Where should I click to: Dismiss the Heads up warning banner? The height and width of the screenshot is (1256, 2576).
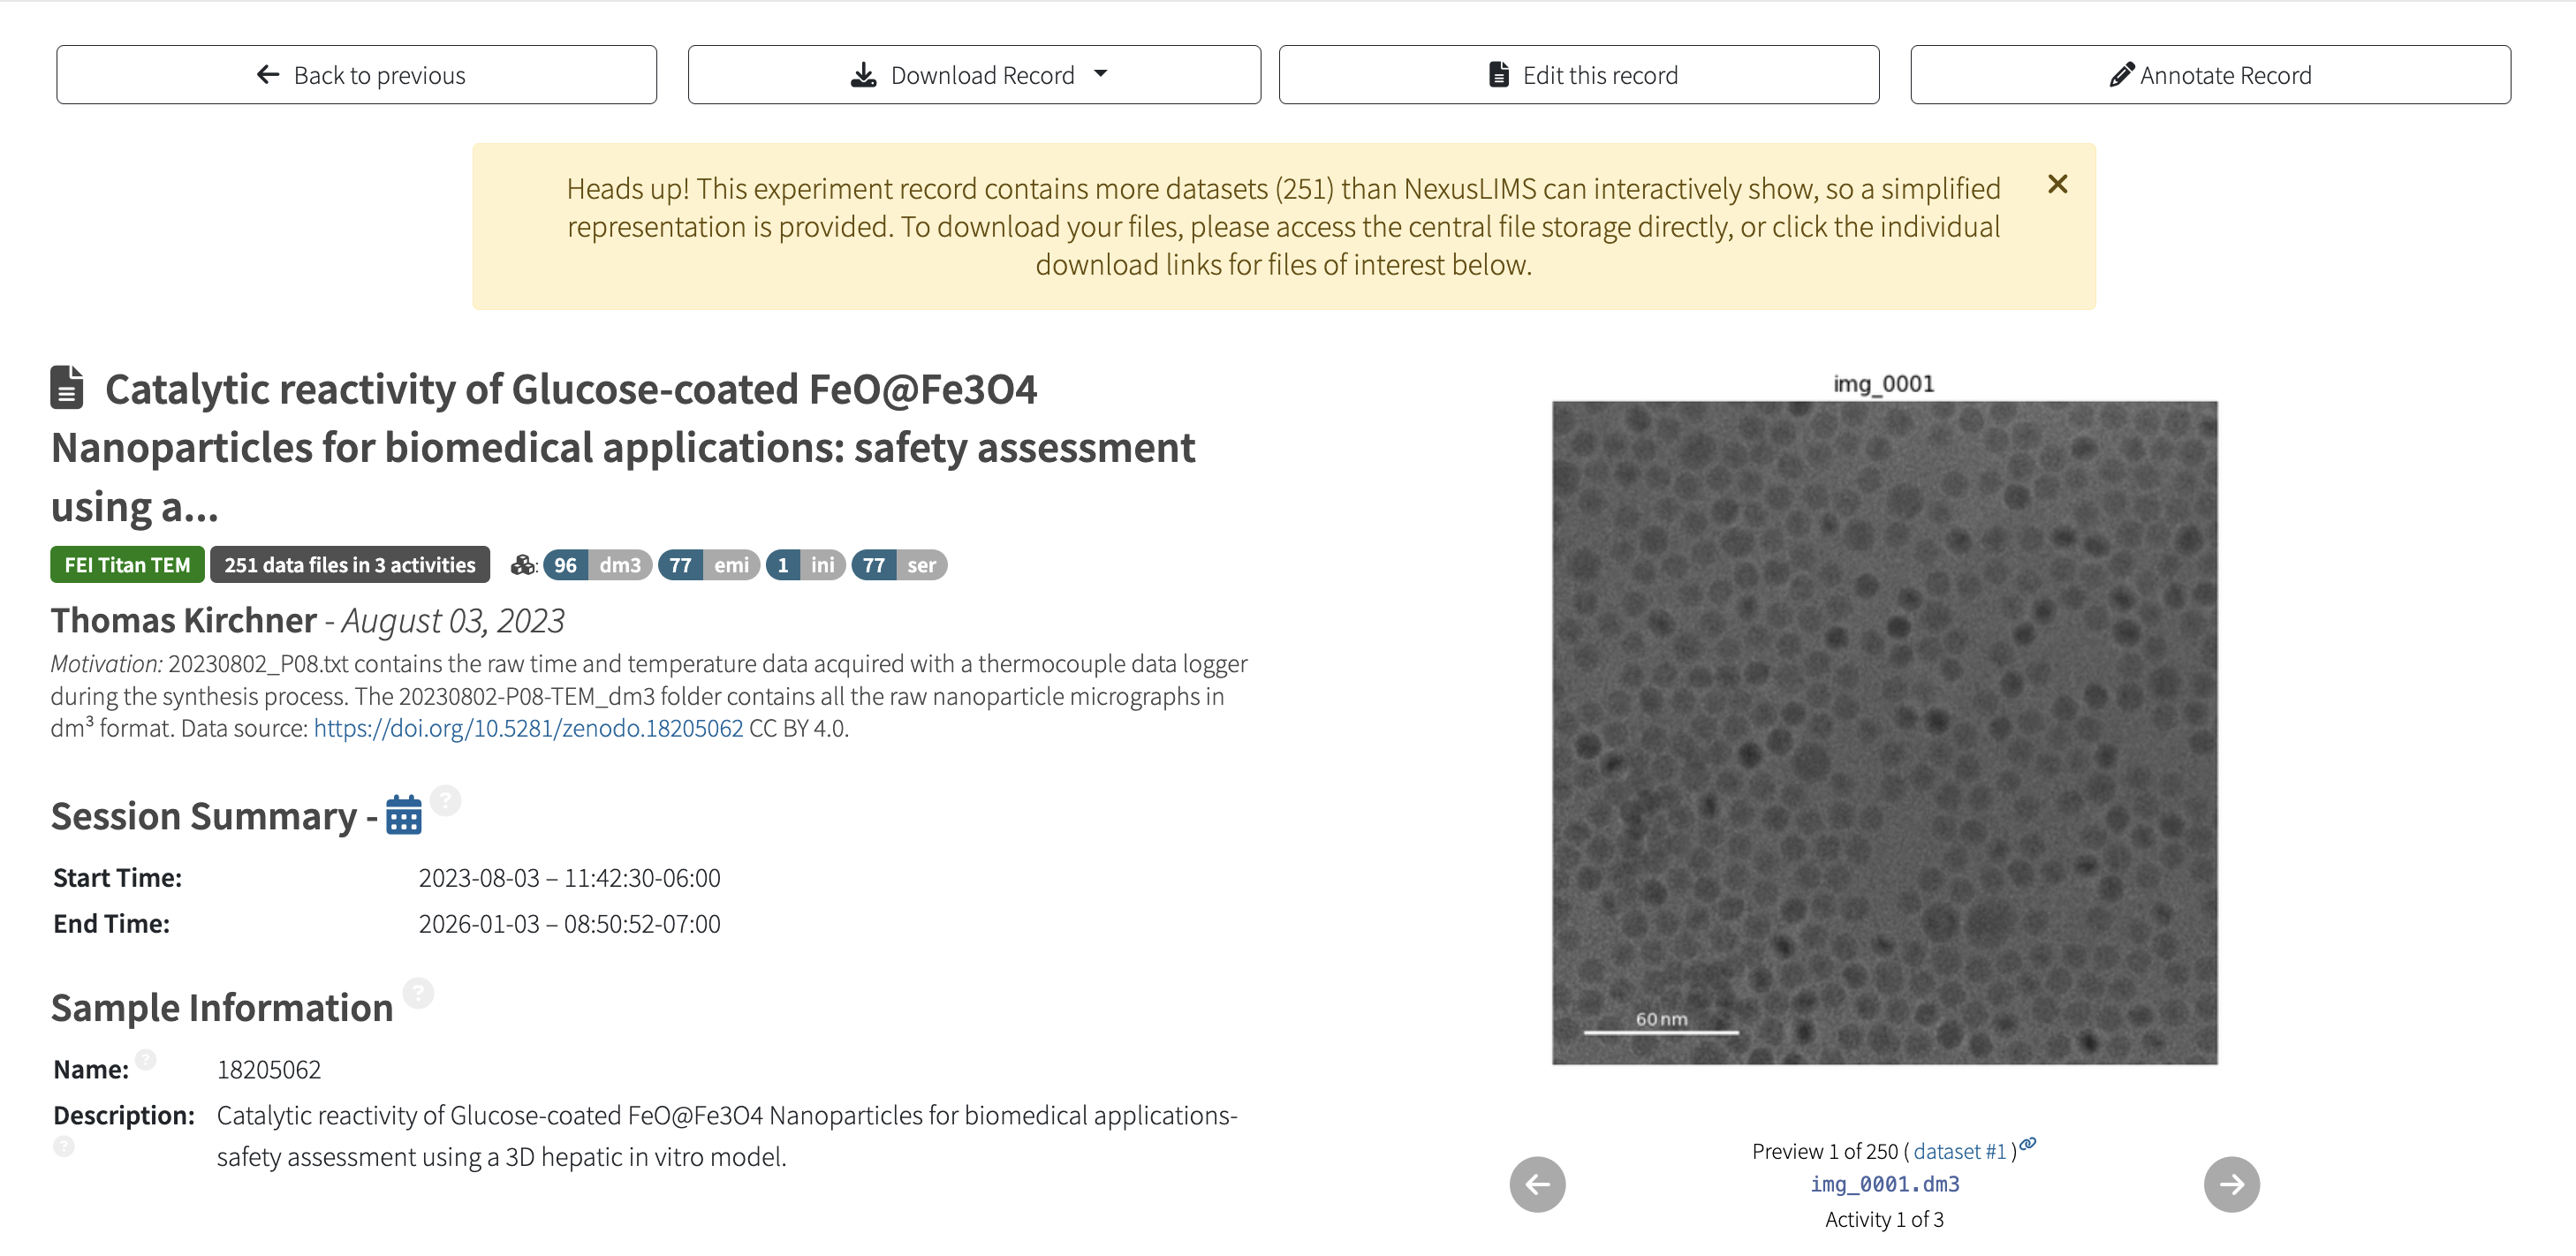(2057, 184)
